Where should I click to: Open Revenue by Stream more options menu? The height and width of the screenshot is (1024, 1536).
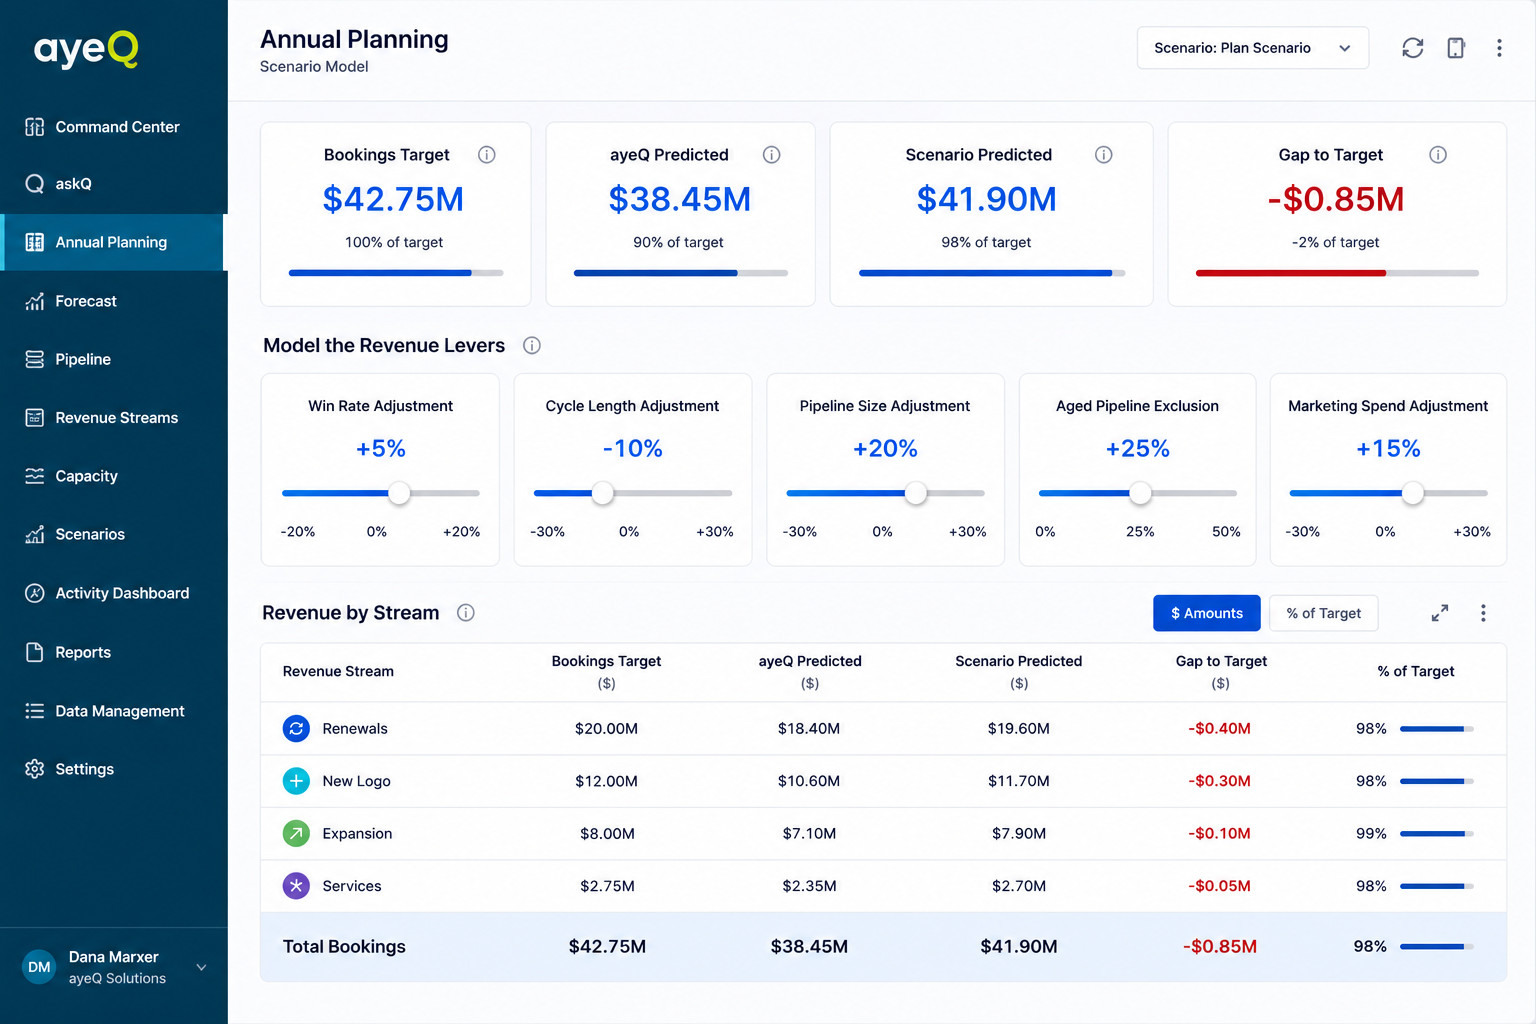coord(1483,613)
